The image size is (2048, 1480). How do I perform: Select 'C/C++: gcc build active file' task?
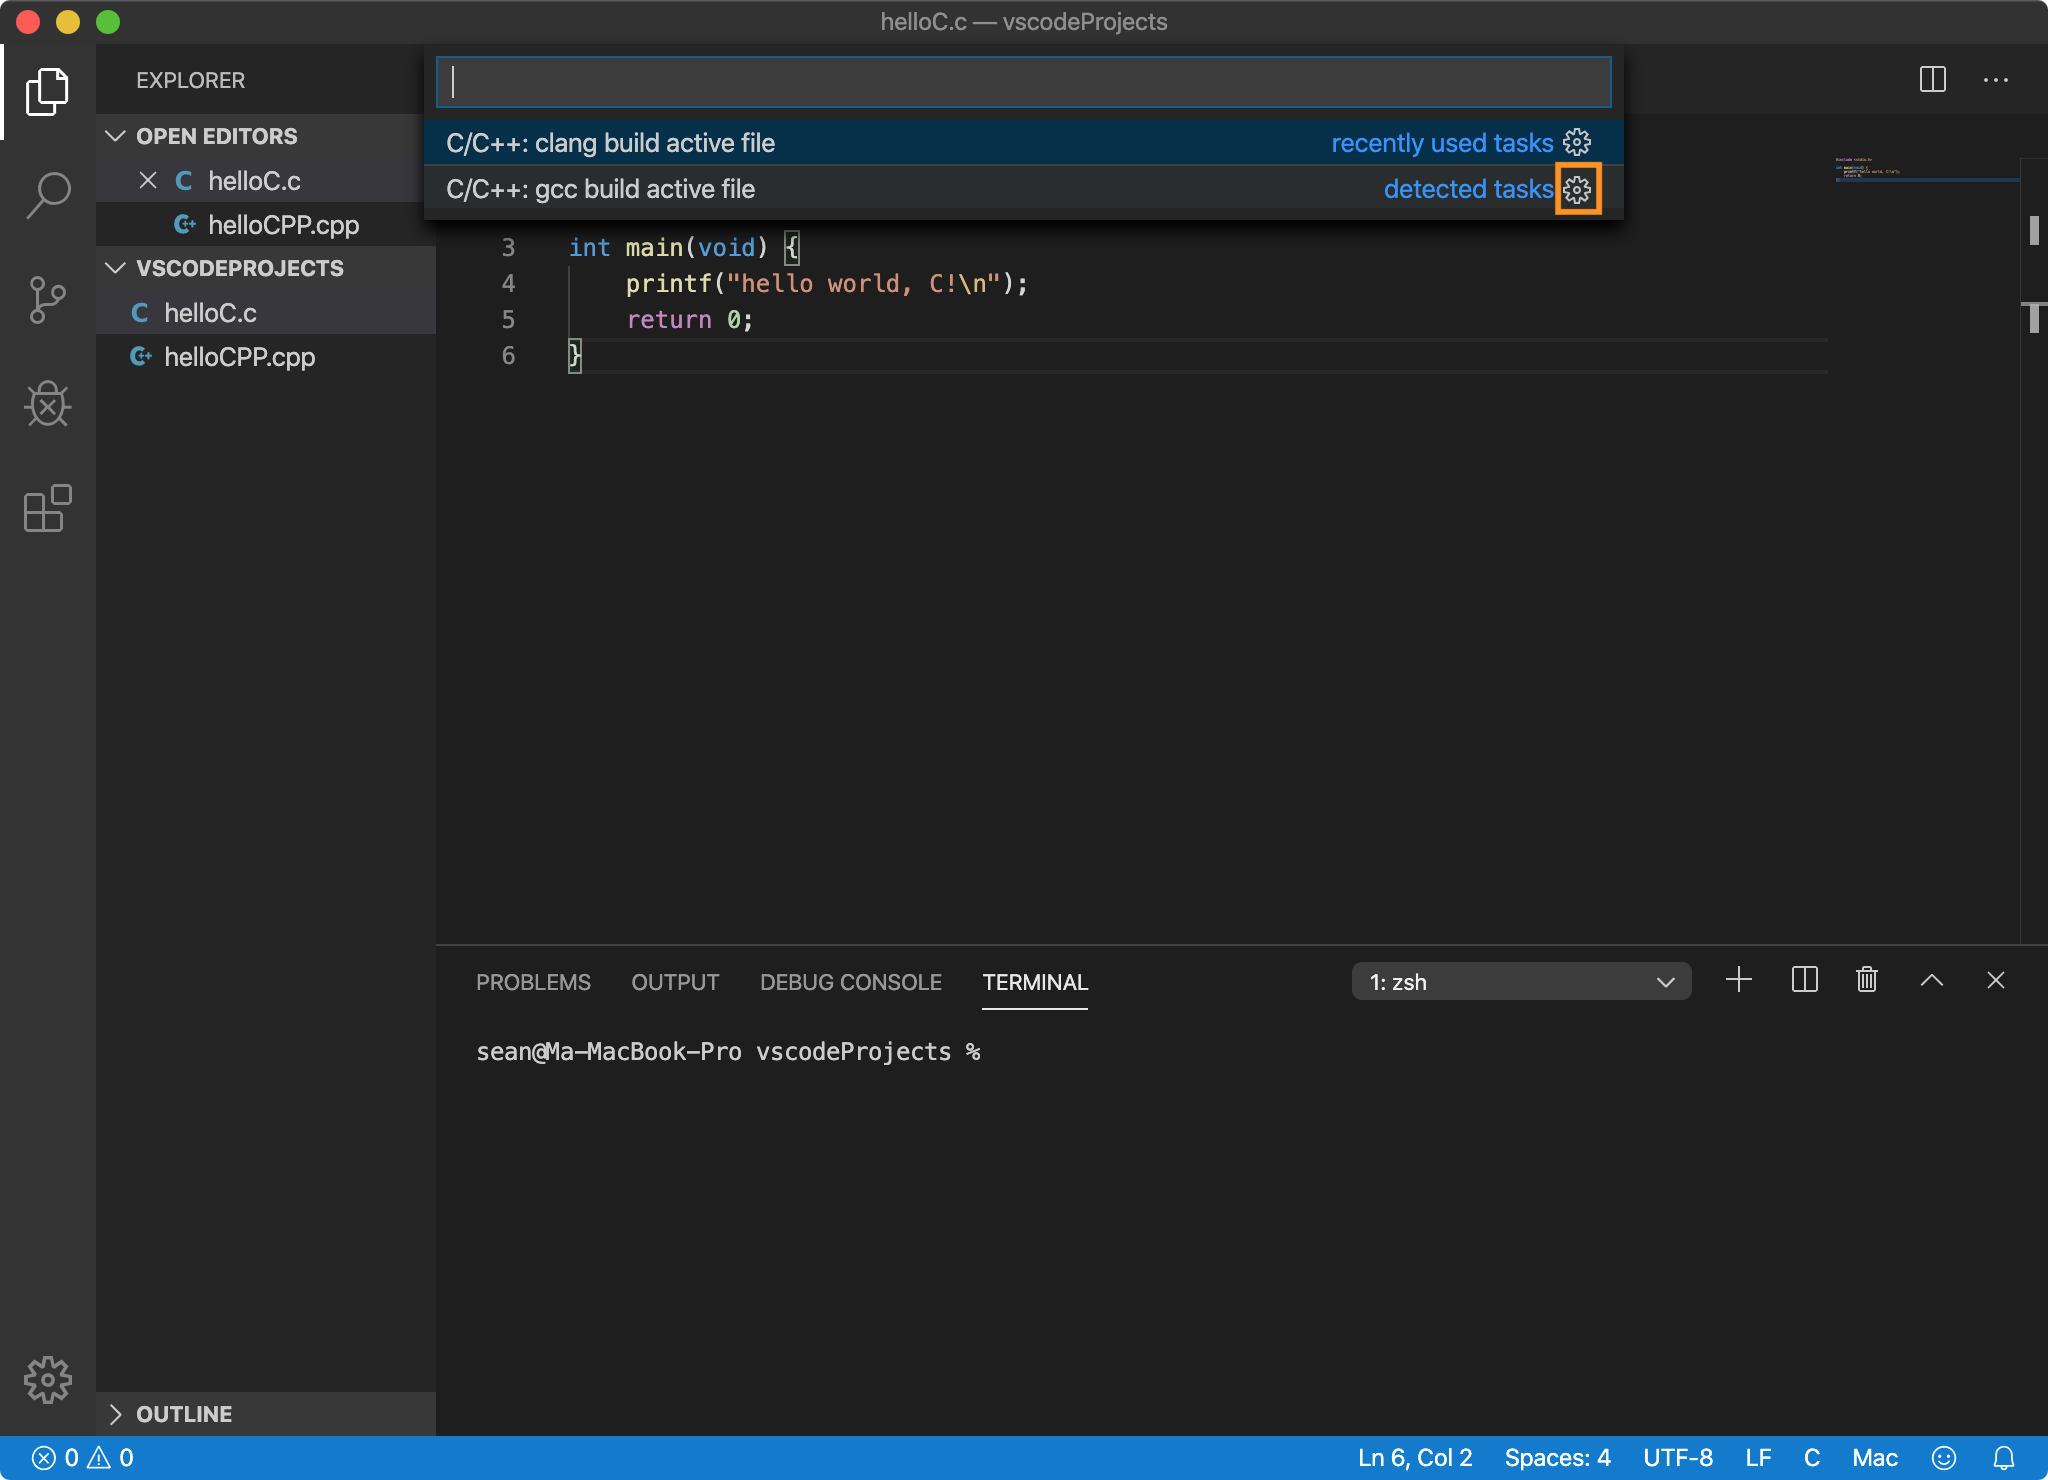601,189
